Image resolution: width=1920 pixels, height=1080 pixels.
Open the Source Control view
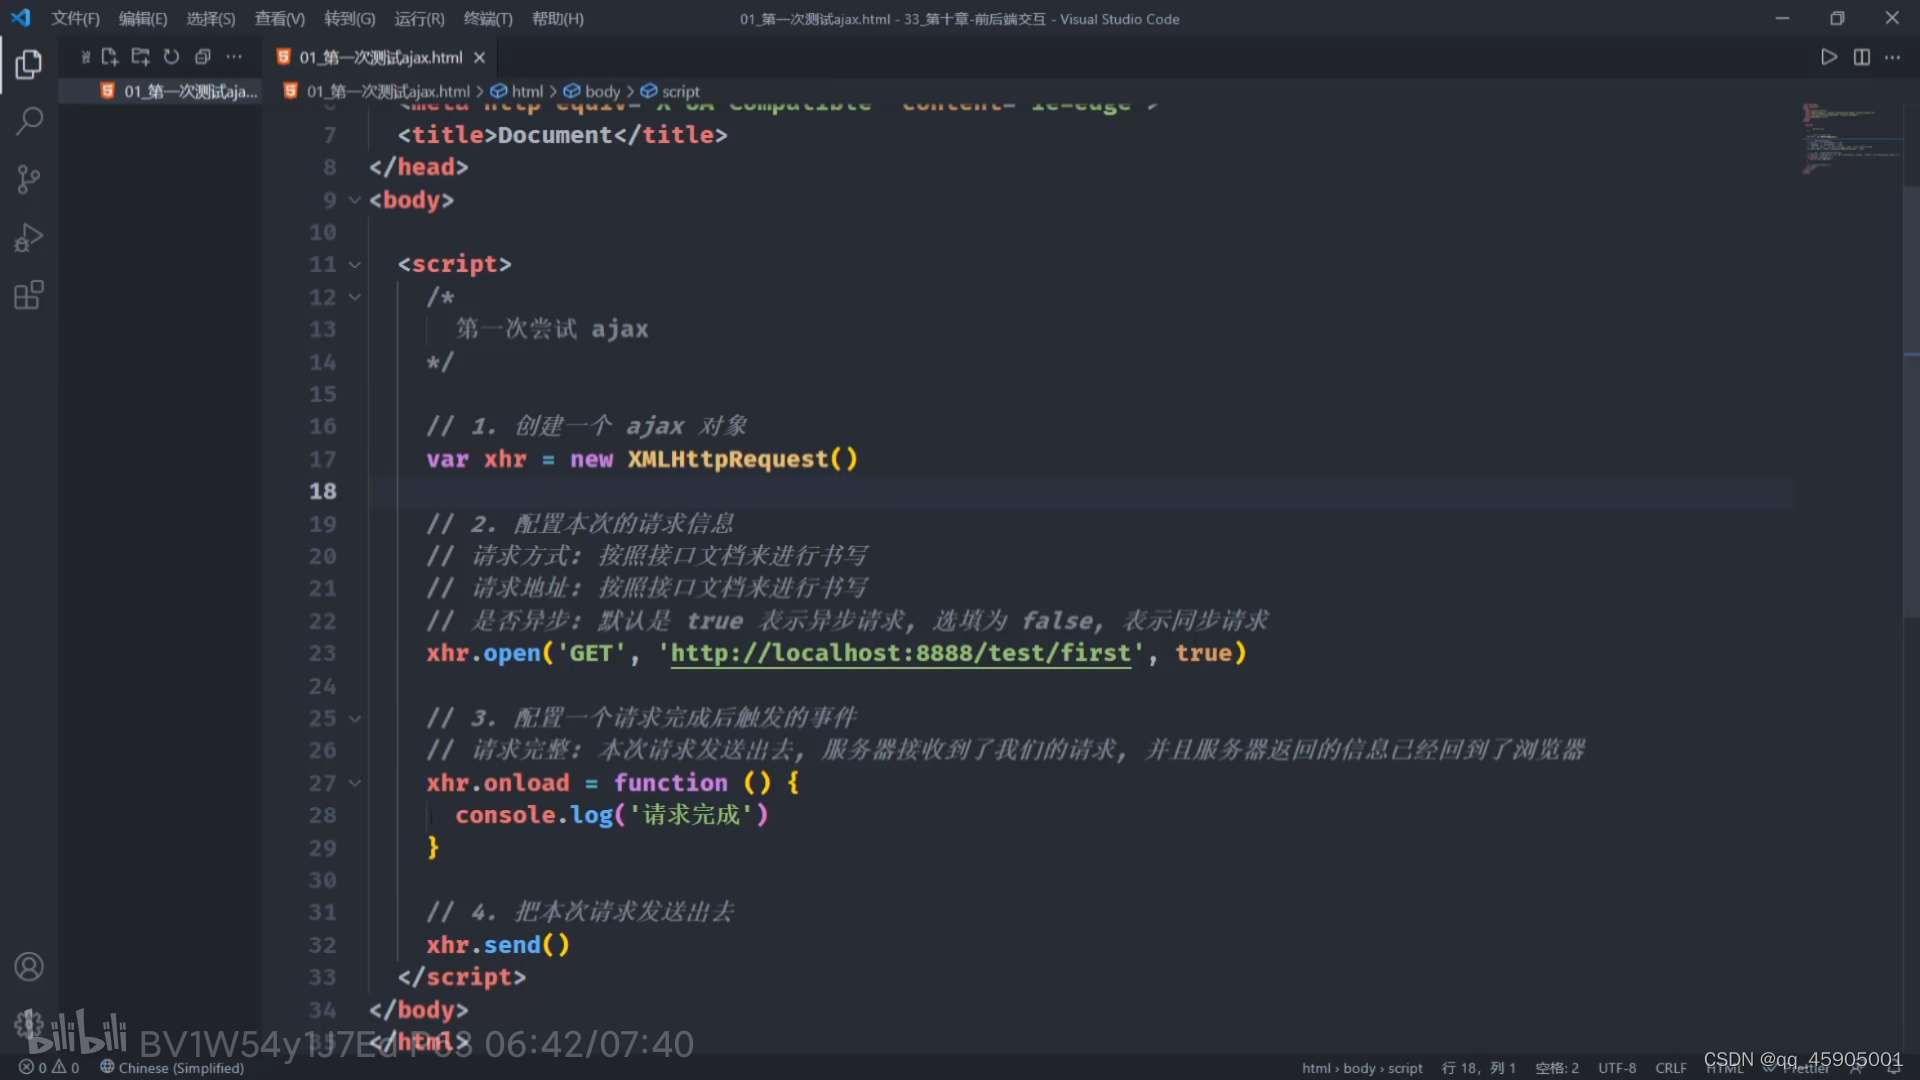pyautogui.click(x=29, y=180)
